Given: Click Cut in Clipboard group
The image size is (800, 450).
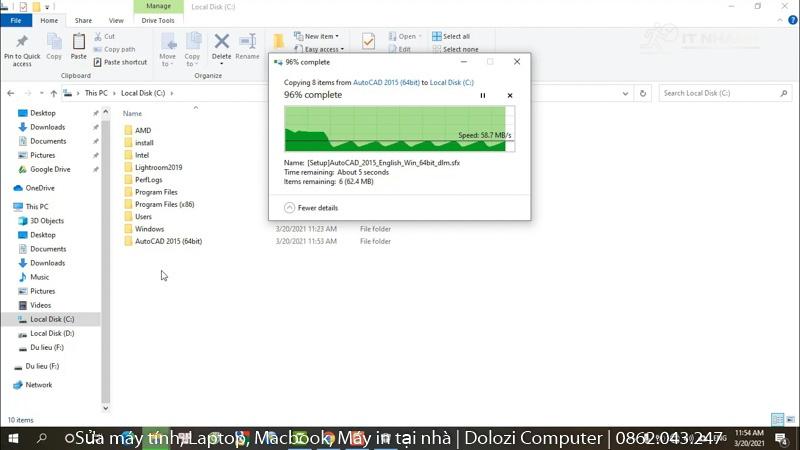Looking at the screenshot, I should [x=105, y=37].
